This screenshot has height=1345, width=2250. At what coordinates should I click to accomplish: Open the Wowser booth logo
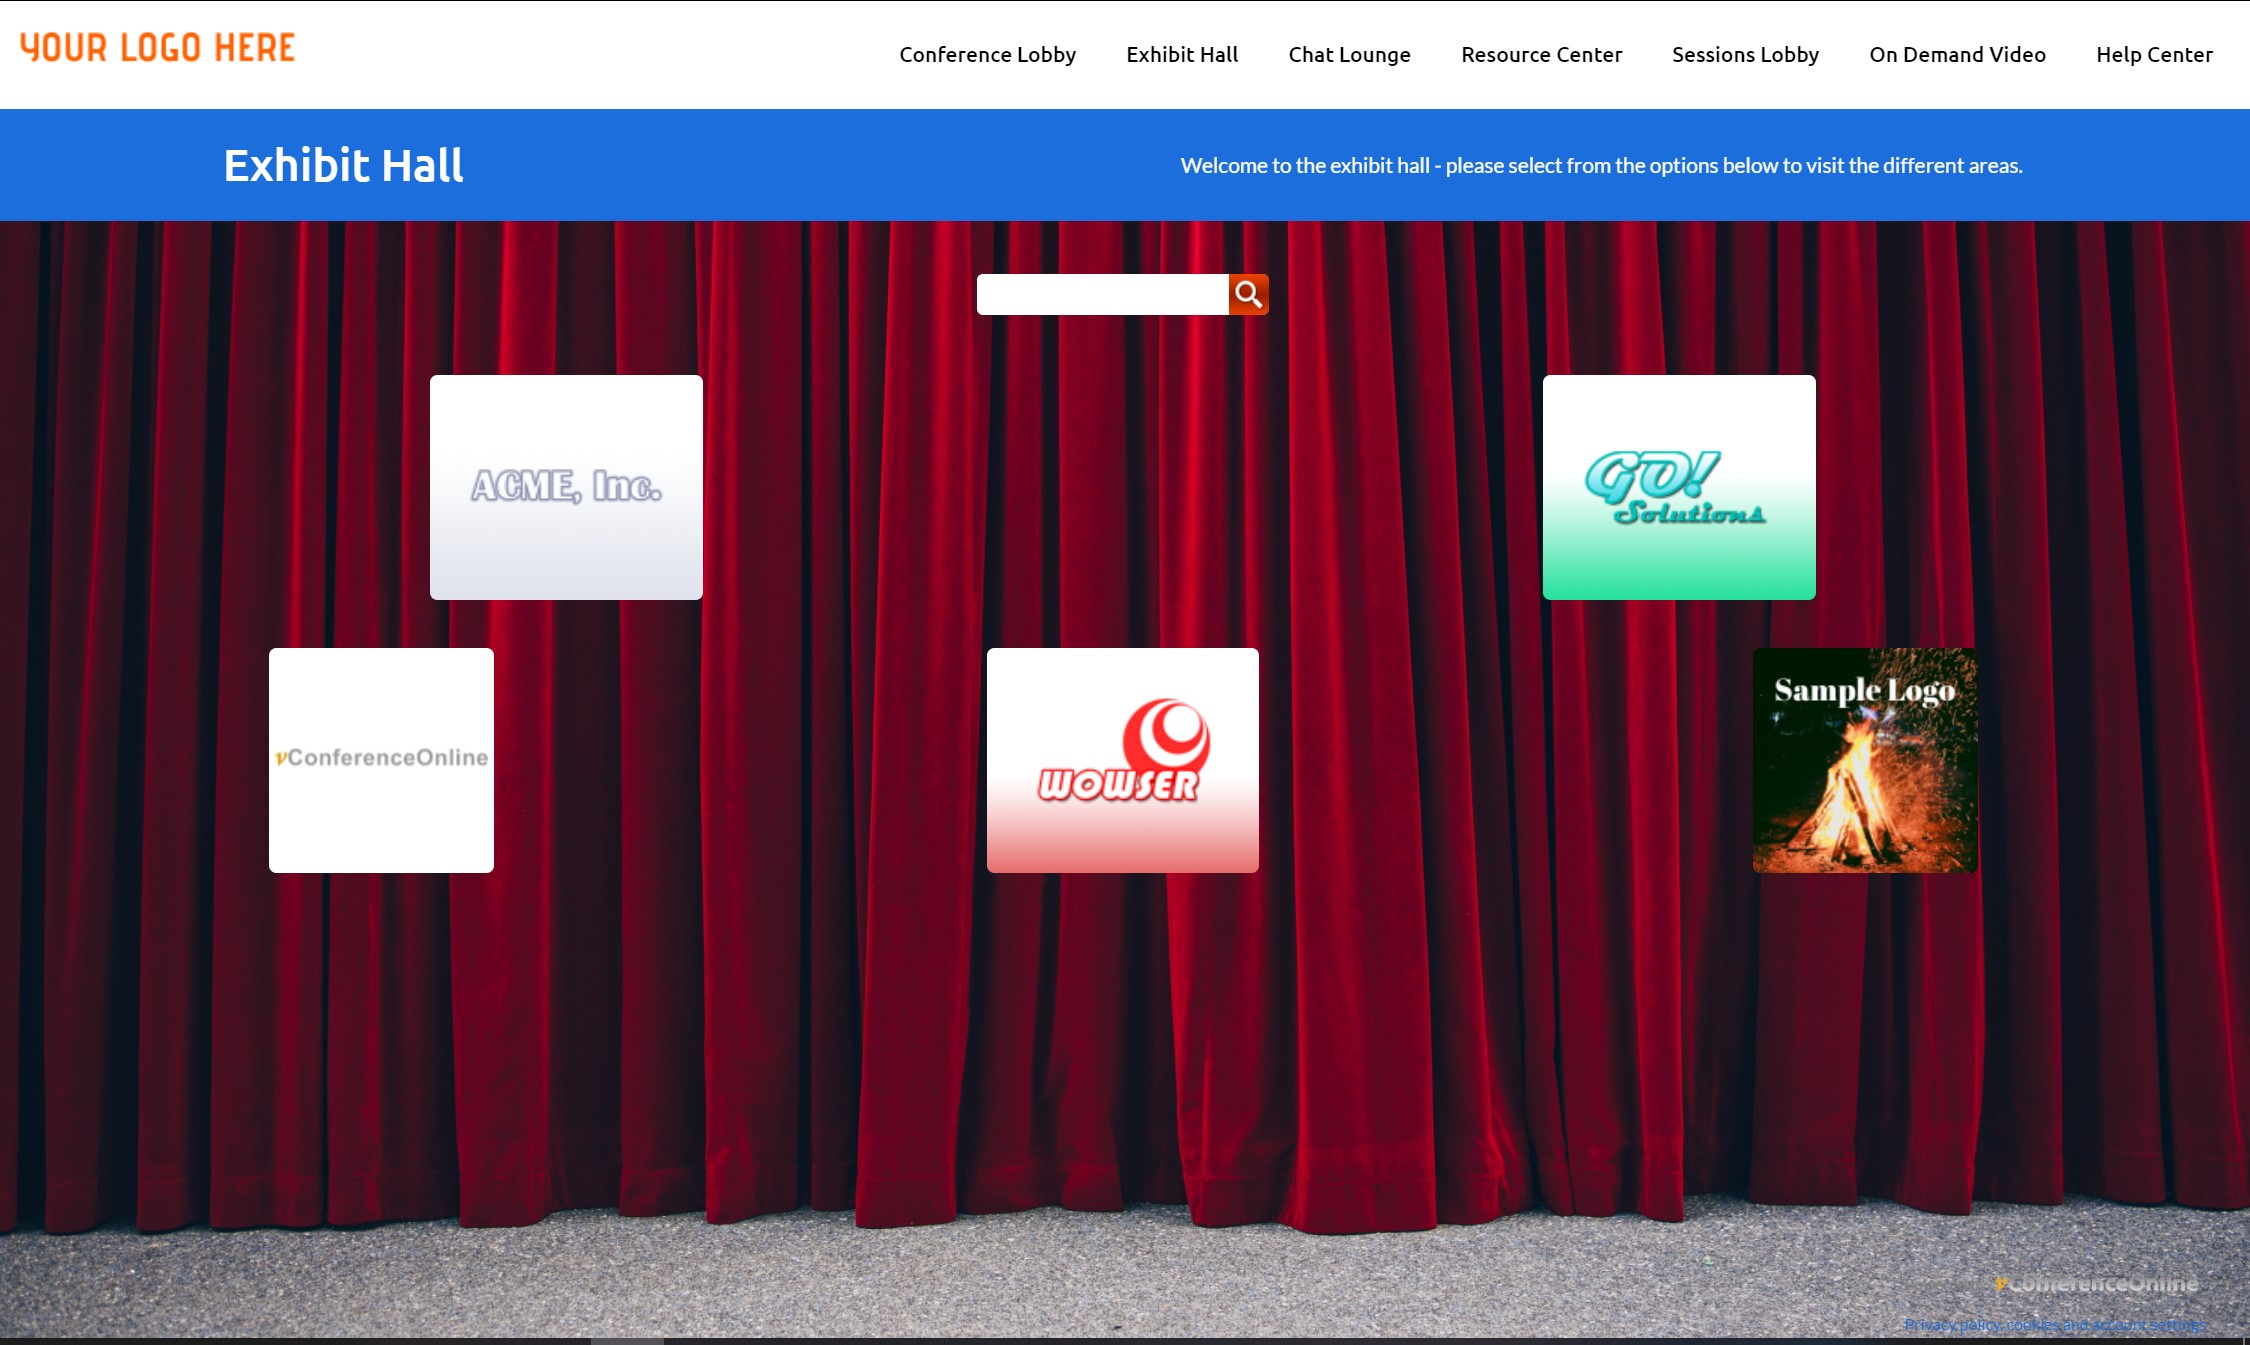click(x=1122, y=759)
